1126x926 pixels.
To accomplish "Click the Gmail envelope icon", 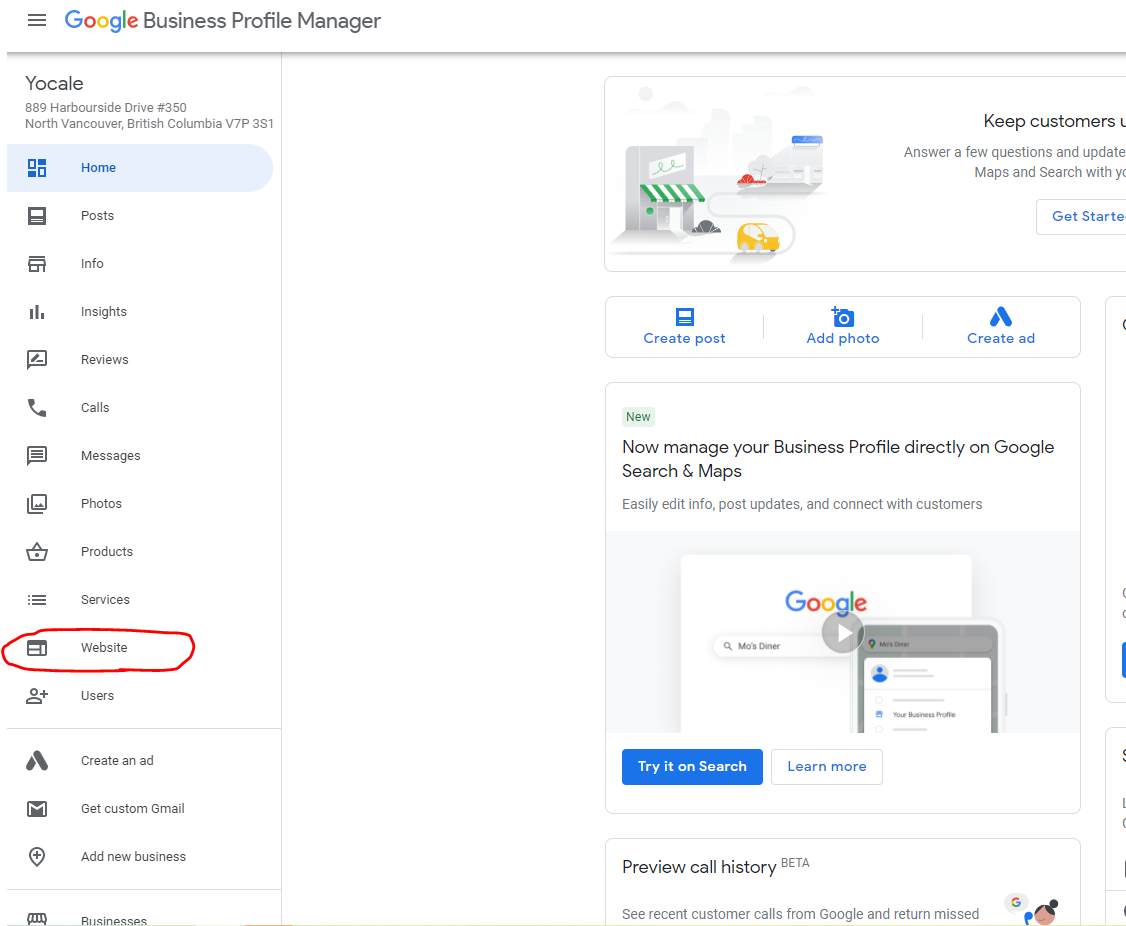I will (x=37, y=809).
